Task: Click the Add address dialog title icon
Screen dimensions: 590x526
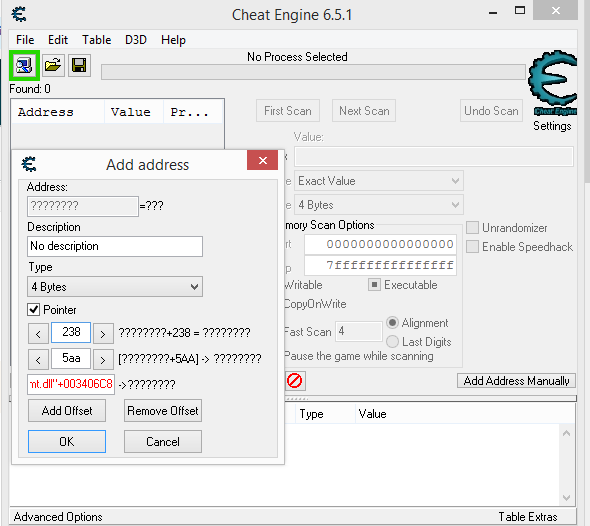Action: pyautogui.click(x=29, y=164)
